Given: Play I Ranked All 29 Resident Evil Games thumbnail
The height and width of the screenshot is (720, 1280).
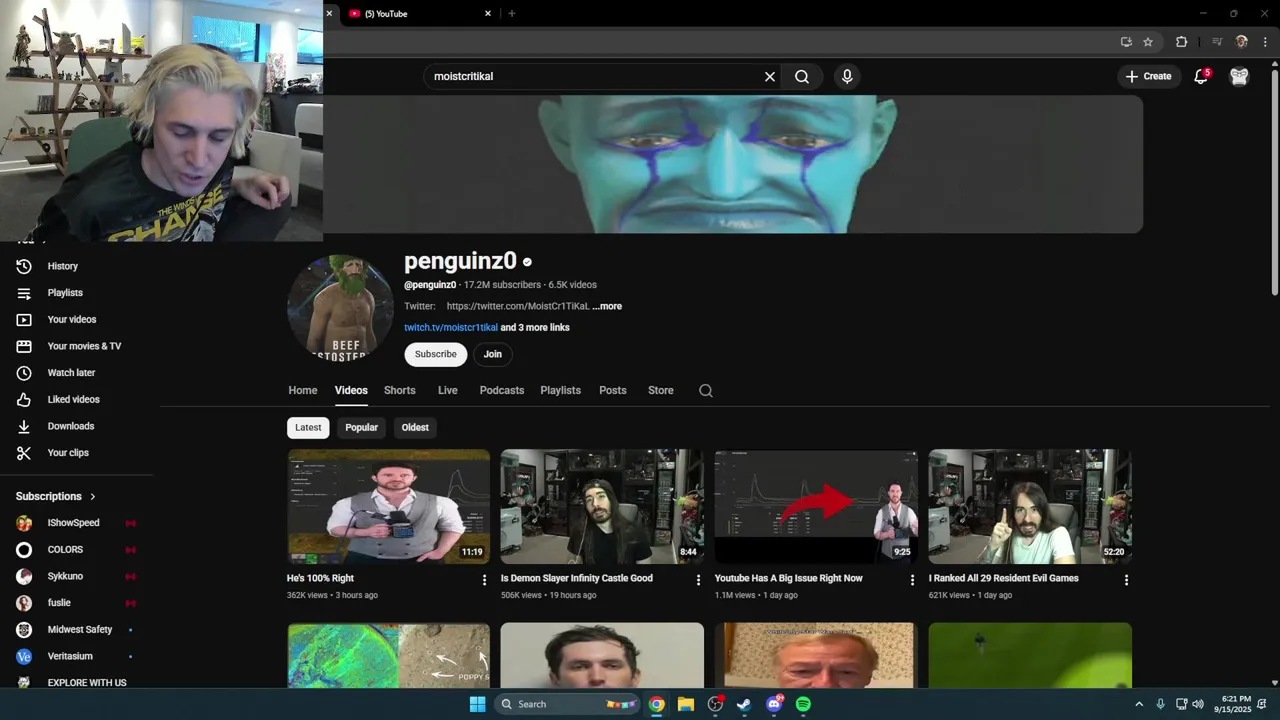Looking at the screenshot, I should [x=1030, y=507].
